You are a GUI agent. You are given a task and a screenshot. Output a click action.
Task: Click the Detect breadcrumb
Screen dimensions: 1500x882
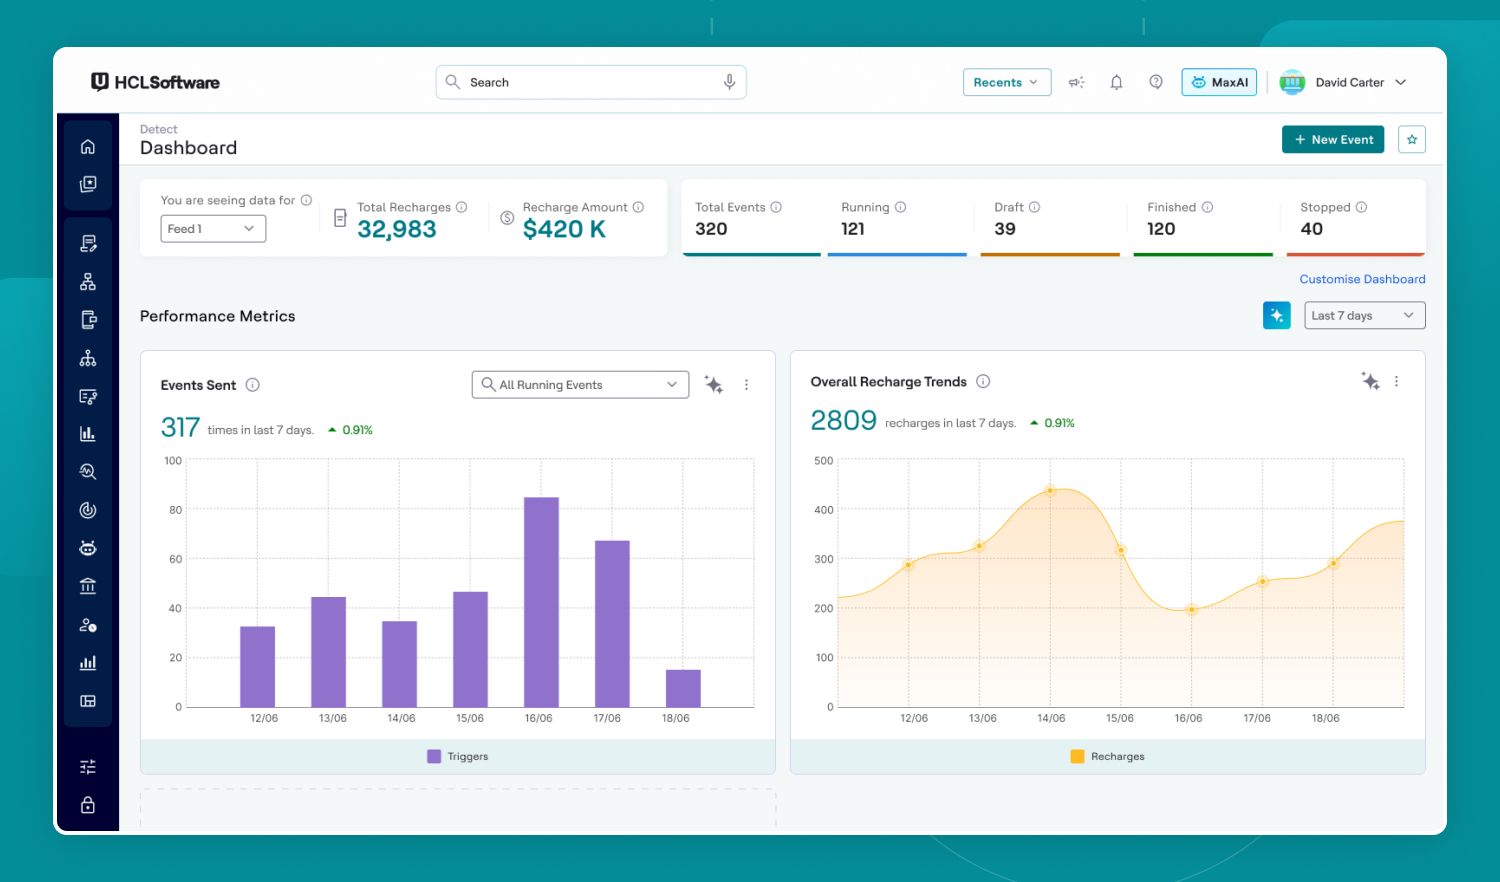[x=159, y=129]
